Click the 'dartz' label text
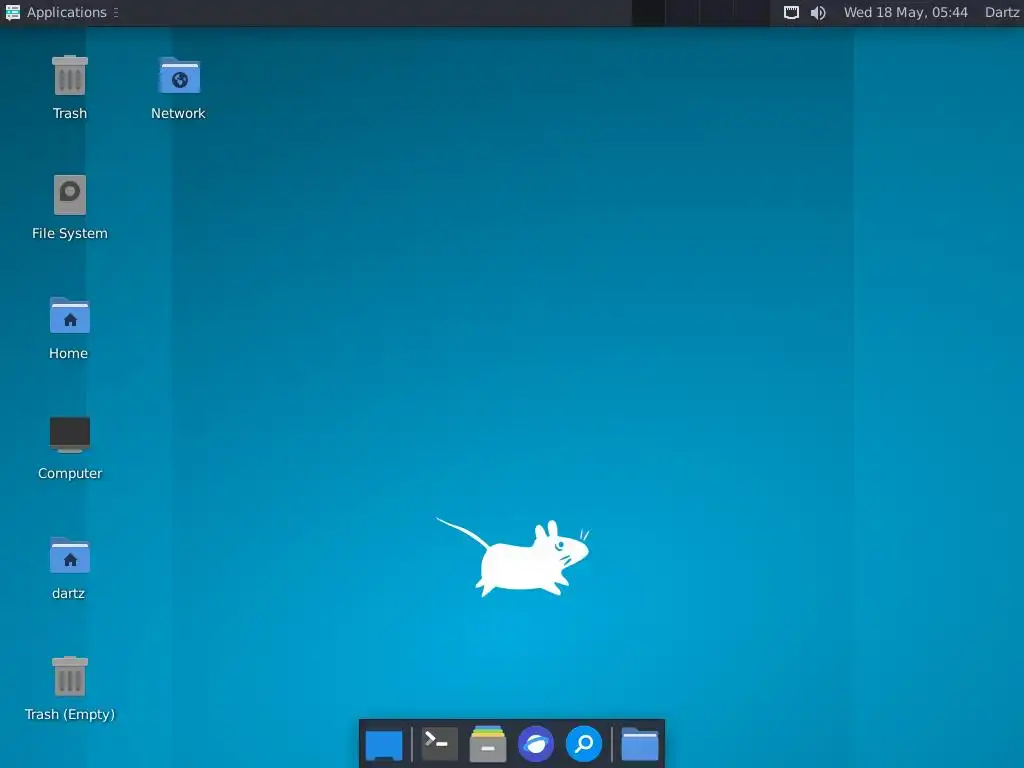This screenshot has height=768, width=1024. (x=69, y=594)
